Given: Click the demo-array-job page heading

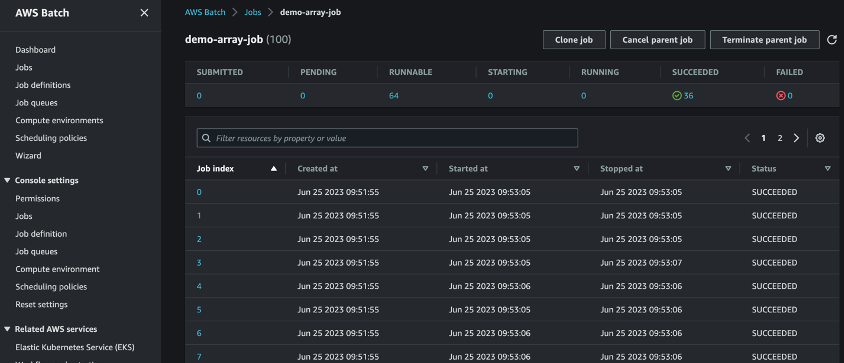Looking at the screenshot, I should (x=238, y=40).
